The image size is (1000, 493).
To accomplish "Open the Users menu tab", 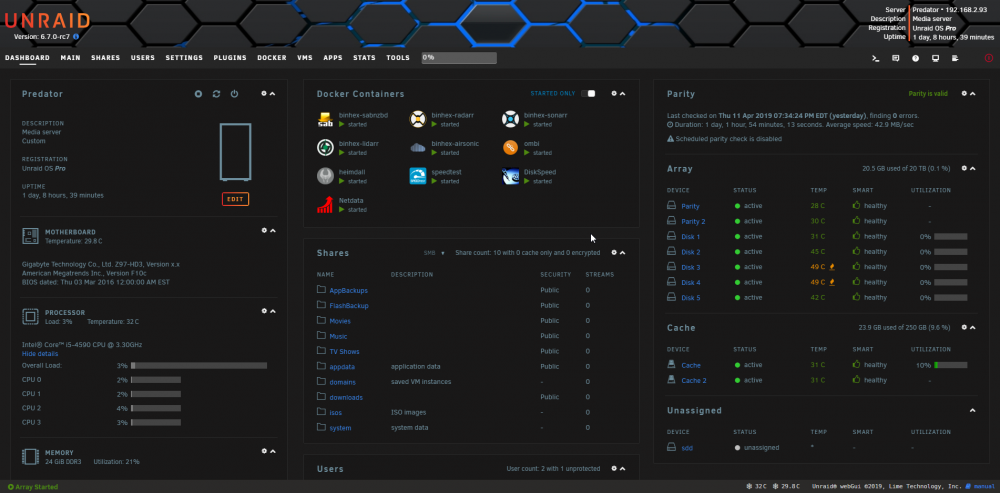I will click(143, 57).
